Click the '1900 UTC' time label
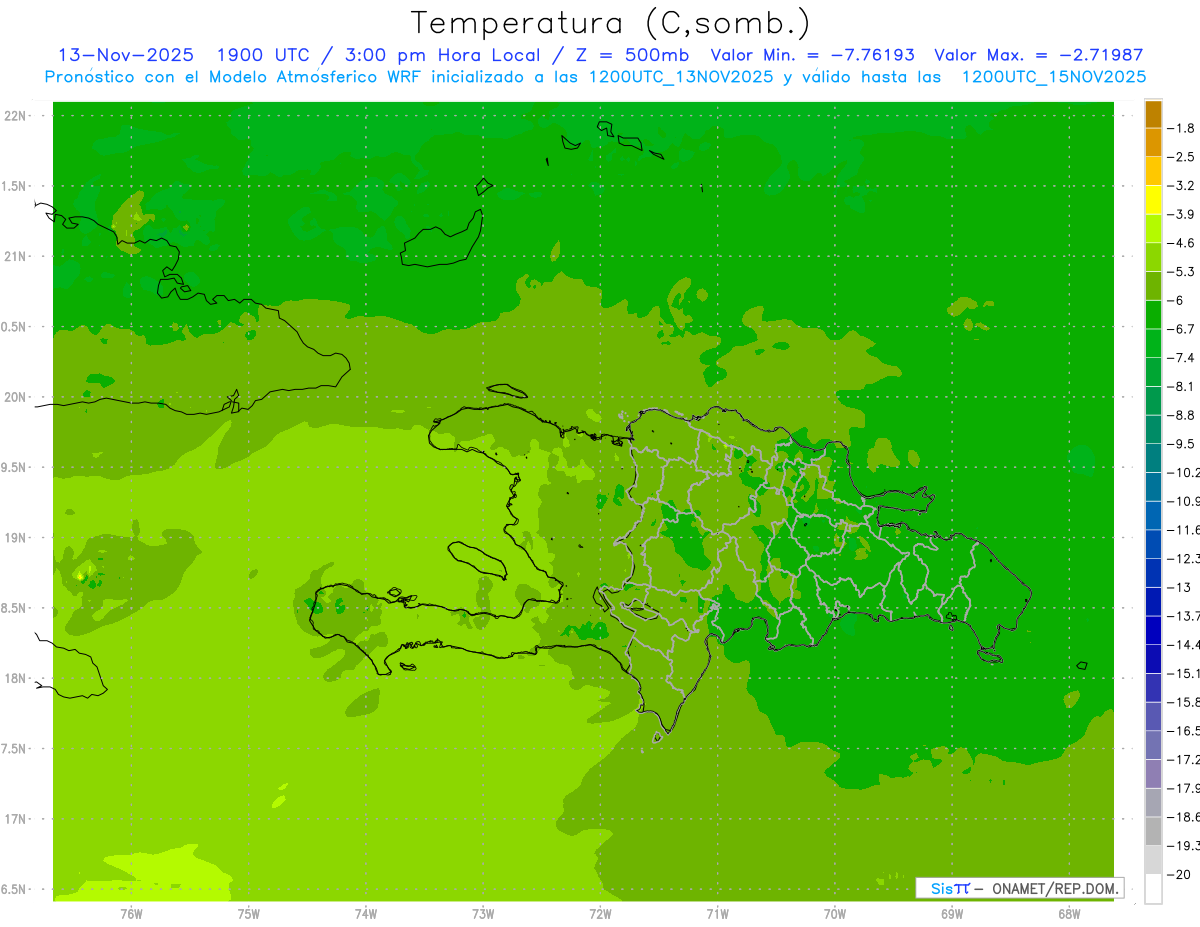This screenshot has width=1200, height=927. pyautogui.click(x=263, y=55)
